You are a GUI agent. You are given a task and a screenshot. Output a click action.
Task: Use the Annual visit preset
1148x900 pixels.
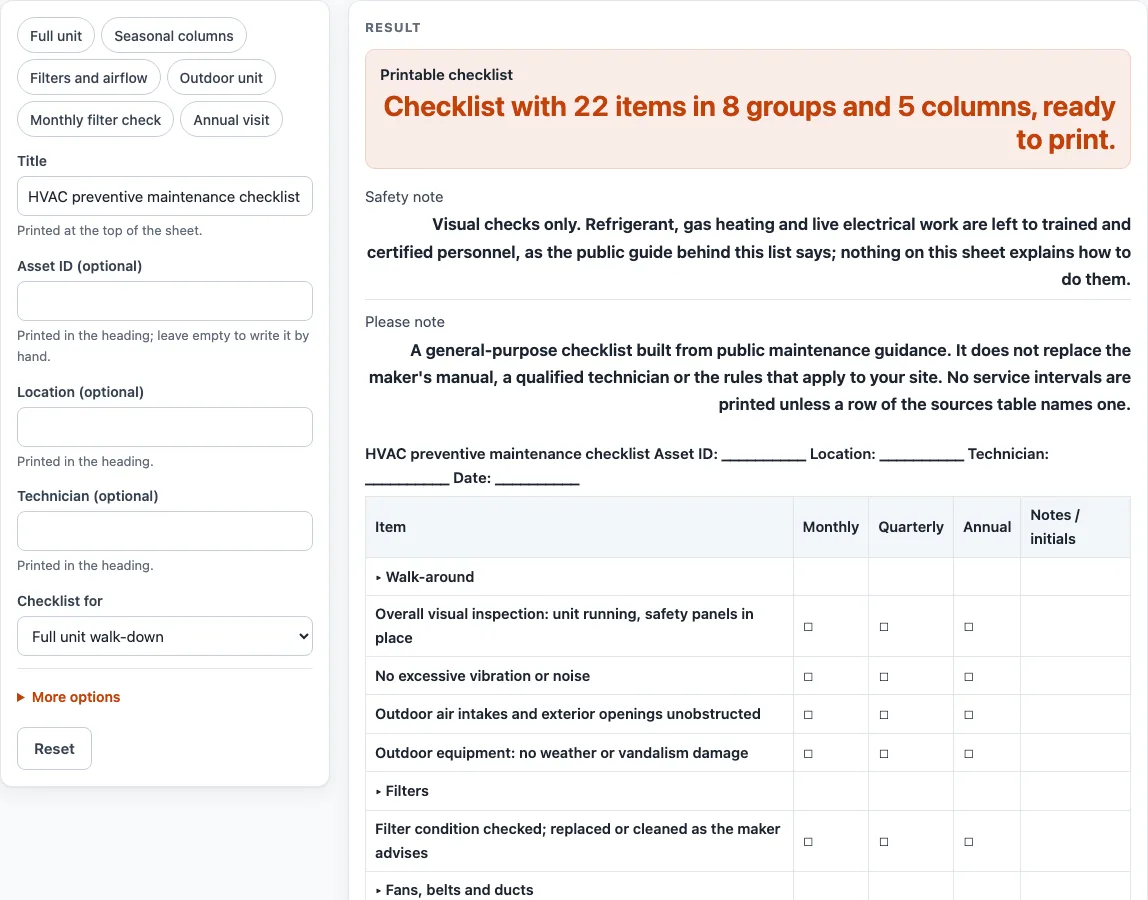point(231,119)
